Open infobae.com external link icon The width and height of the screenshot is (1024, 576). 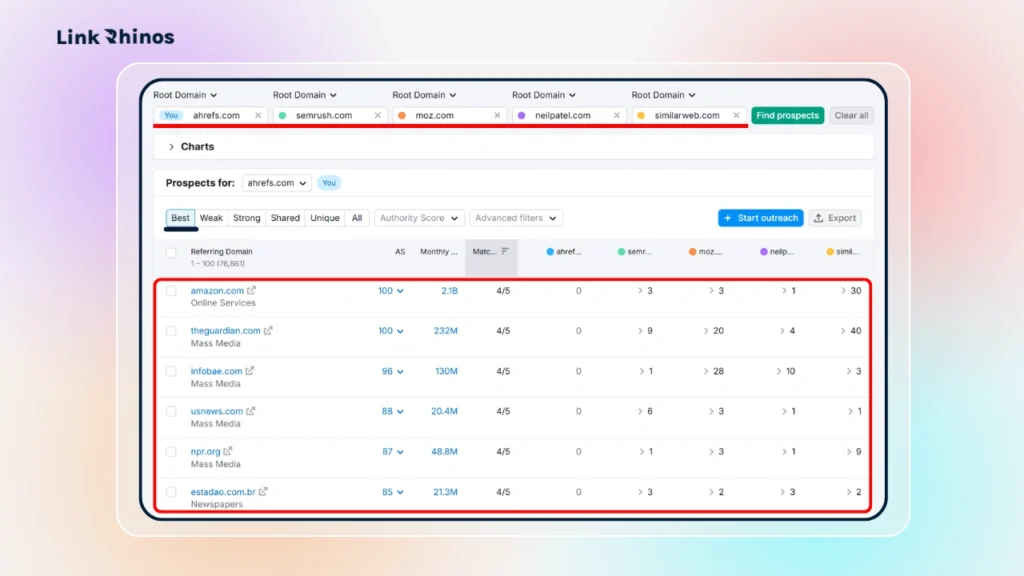(x=249, y=370)
